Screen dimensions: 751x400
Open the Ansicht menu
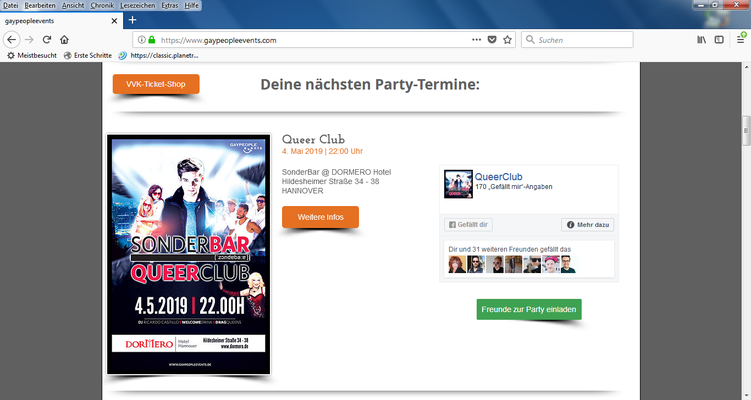pyautogui.click(x=73, y=5)
